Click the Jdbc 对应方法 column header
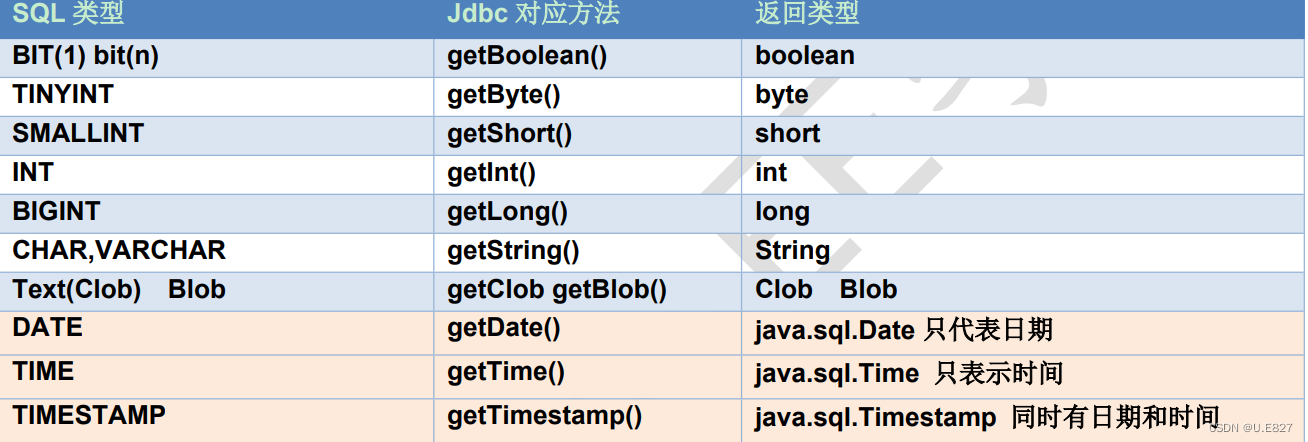 click(x=533, y=14)
